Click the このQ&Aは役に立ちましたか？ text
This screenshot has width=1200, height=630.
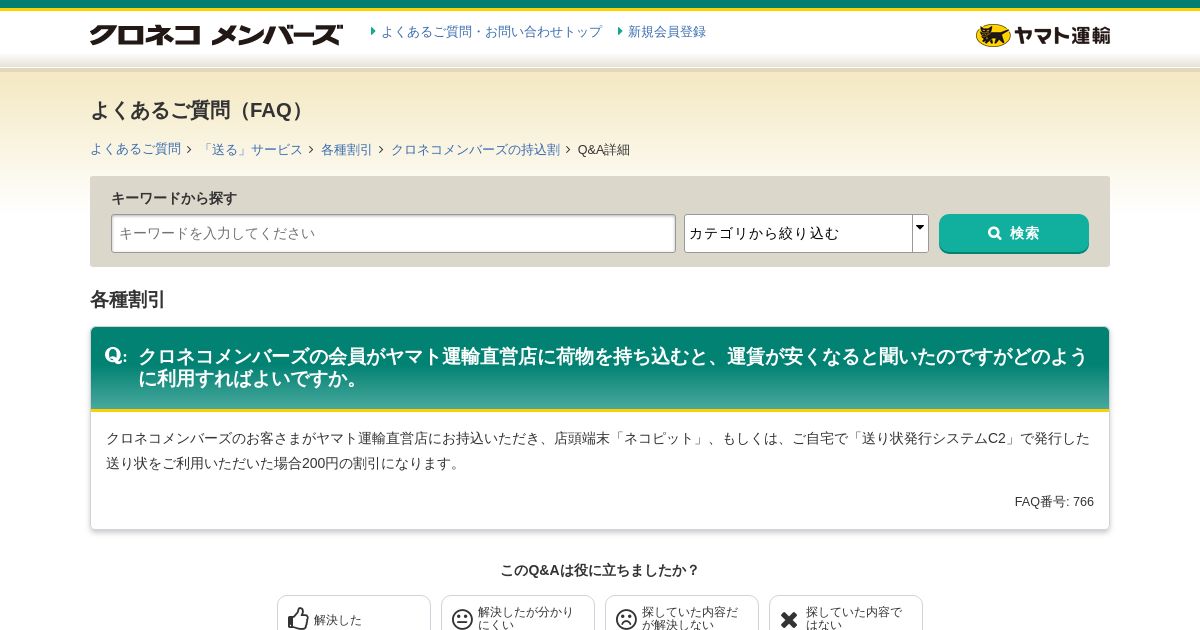[x=600, y=570]
